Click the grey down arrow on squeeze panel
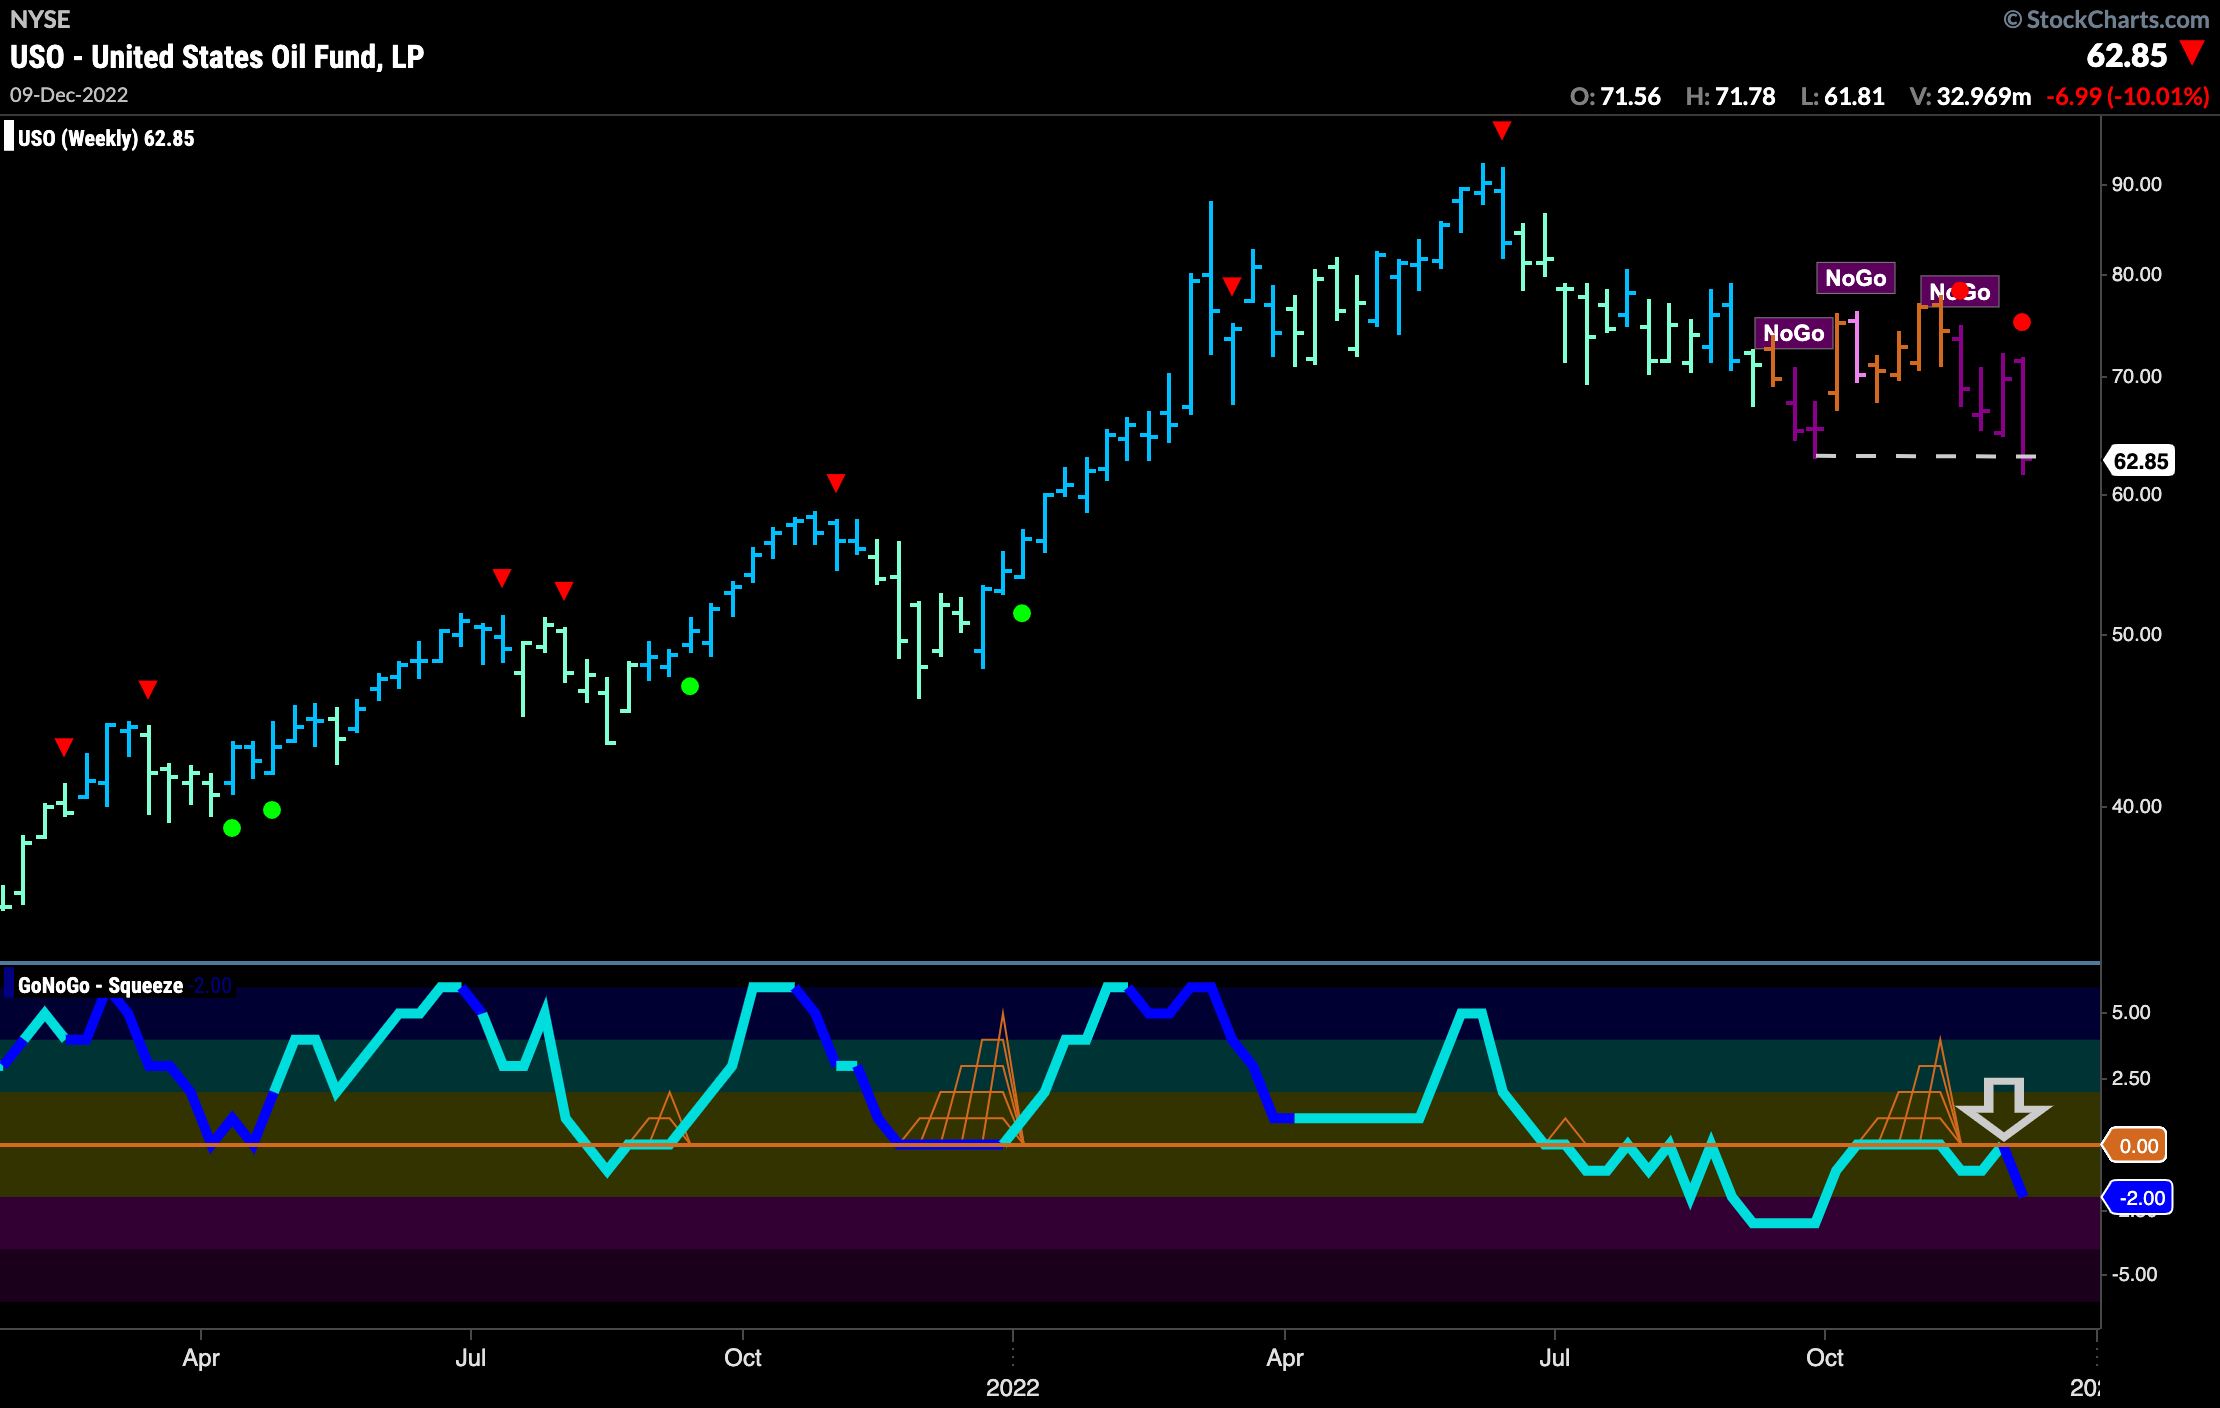This screenshot has height=1408, width=2220. [2003, 1108]
